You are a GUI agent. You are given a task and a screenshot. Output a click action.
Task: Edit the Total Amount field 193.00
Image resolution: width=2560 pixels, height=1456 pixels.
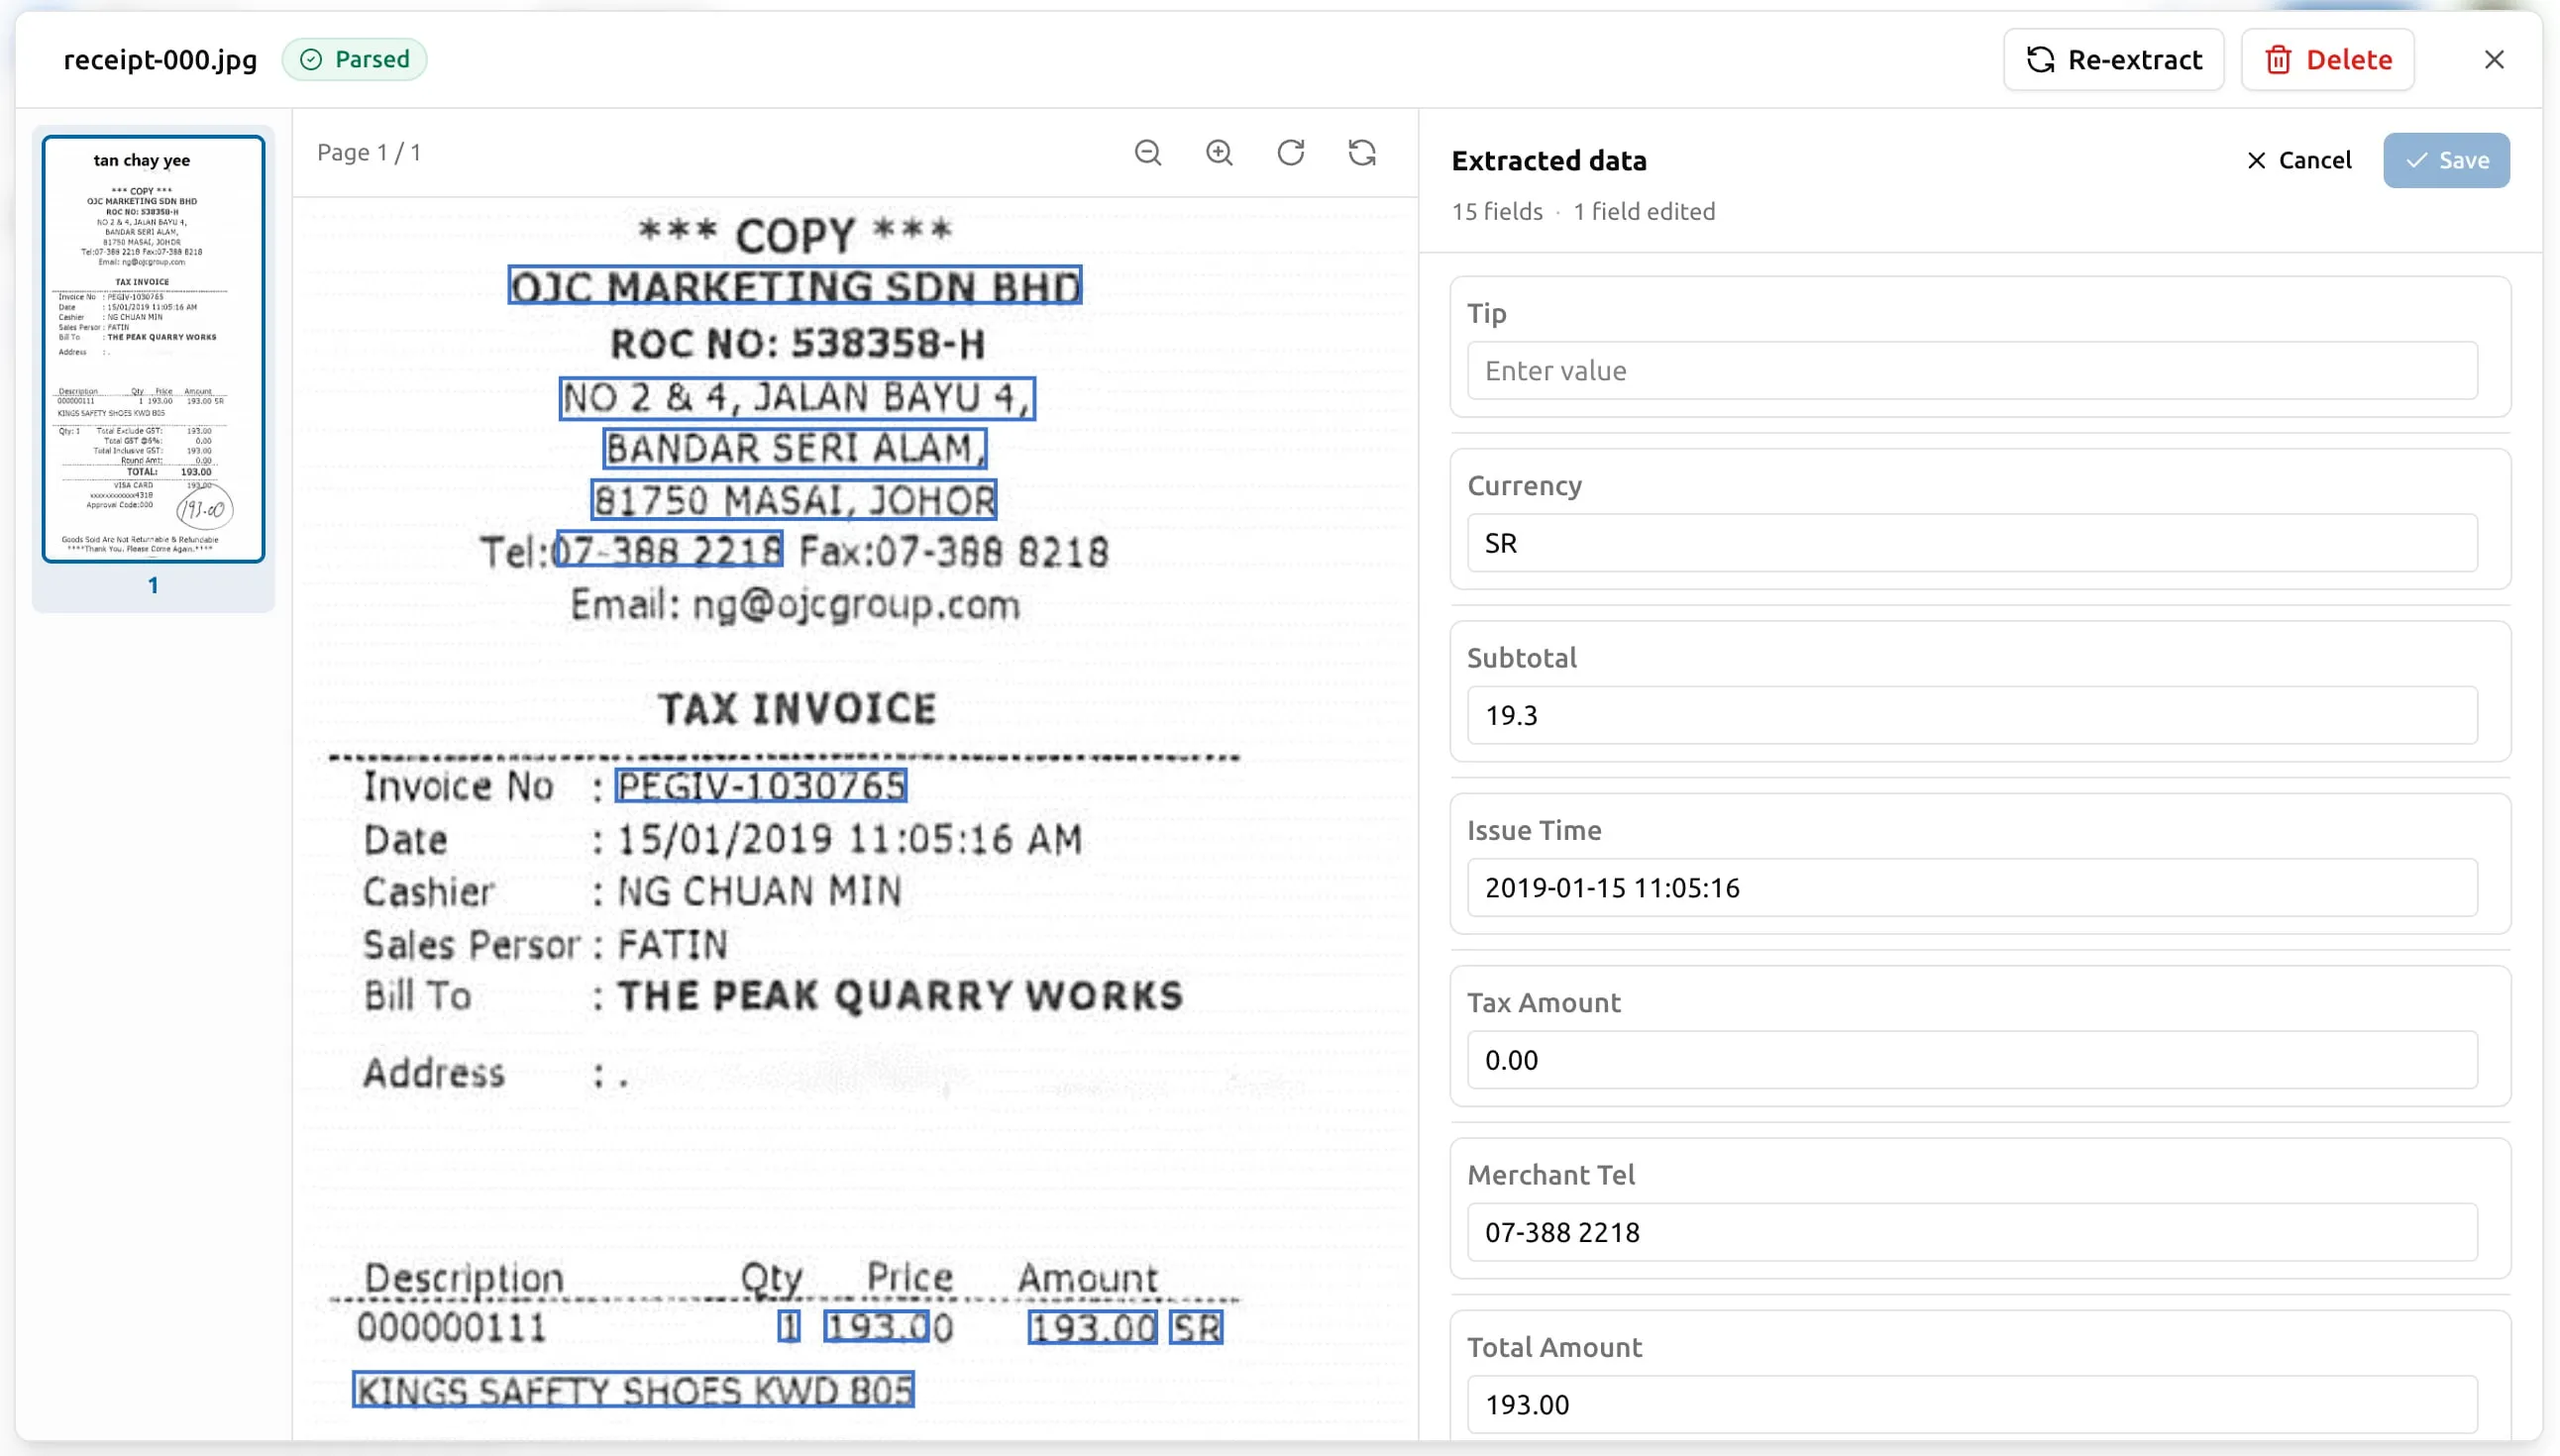coord(1972,1405)
